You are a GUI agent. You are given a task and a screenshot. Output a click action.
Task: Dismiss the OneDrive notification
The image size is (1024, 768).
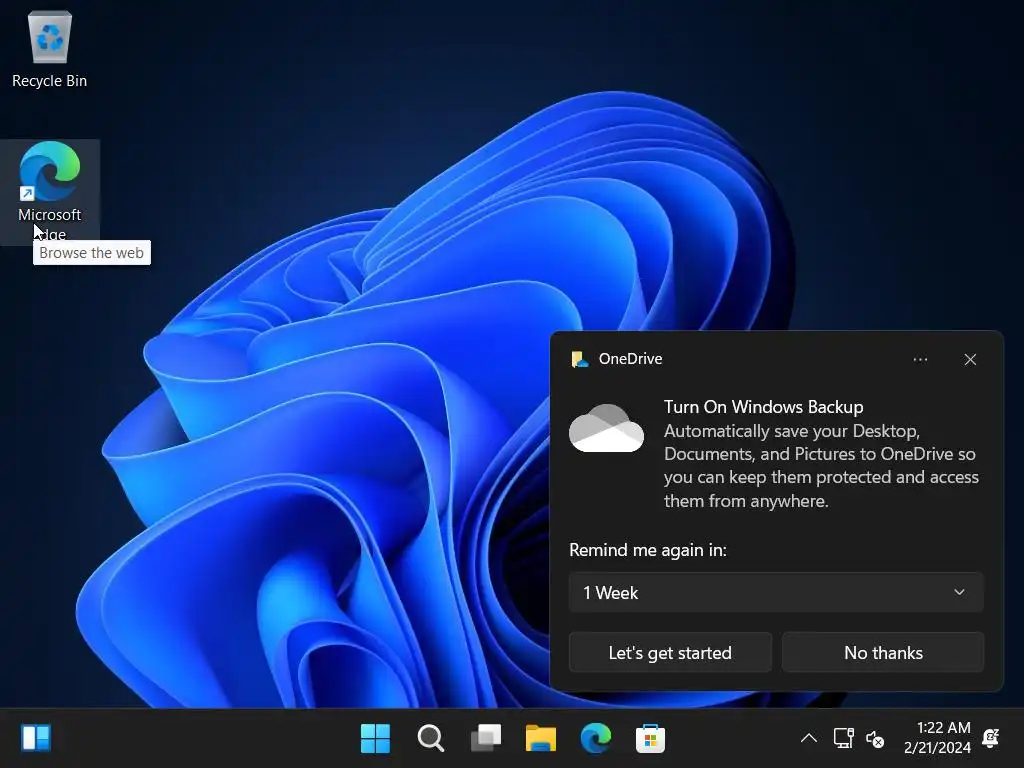point(970,359)
